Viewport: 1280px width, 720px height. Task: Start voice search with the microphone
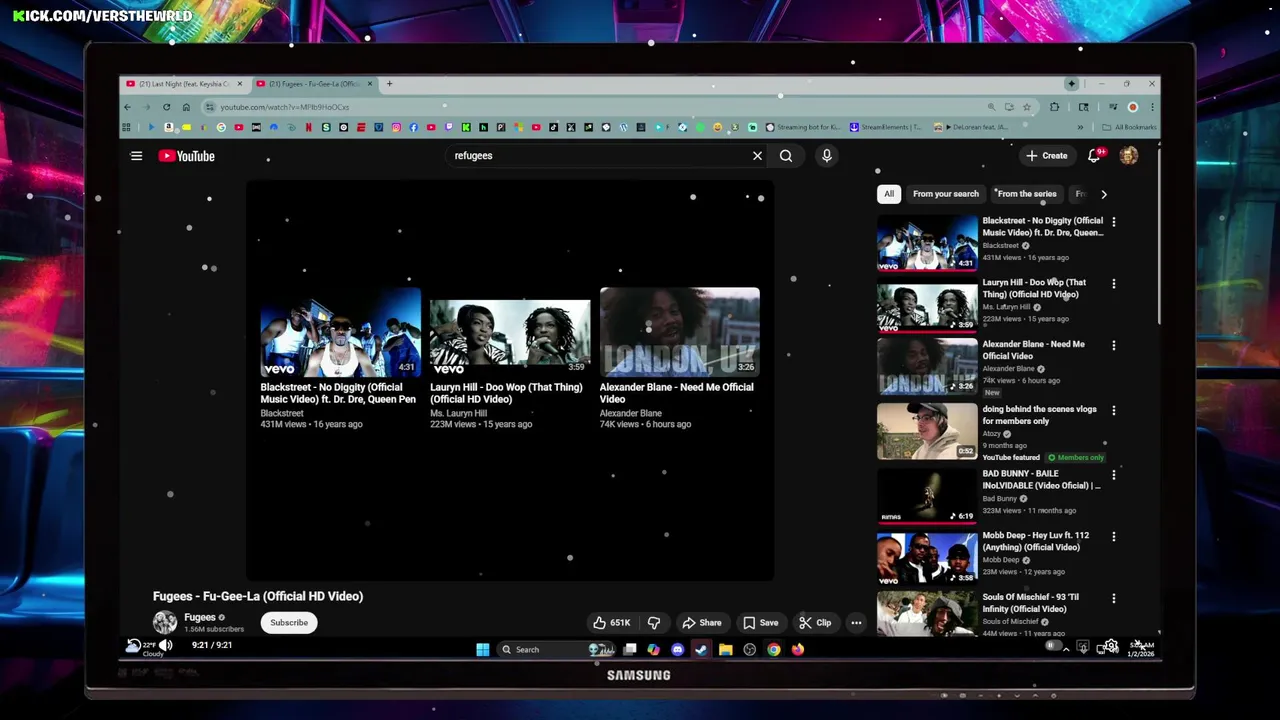826,156
